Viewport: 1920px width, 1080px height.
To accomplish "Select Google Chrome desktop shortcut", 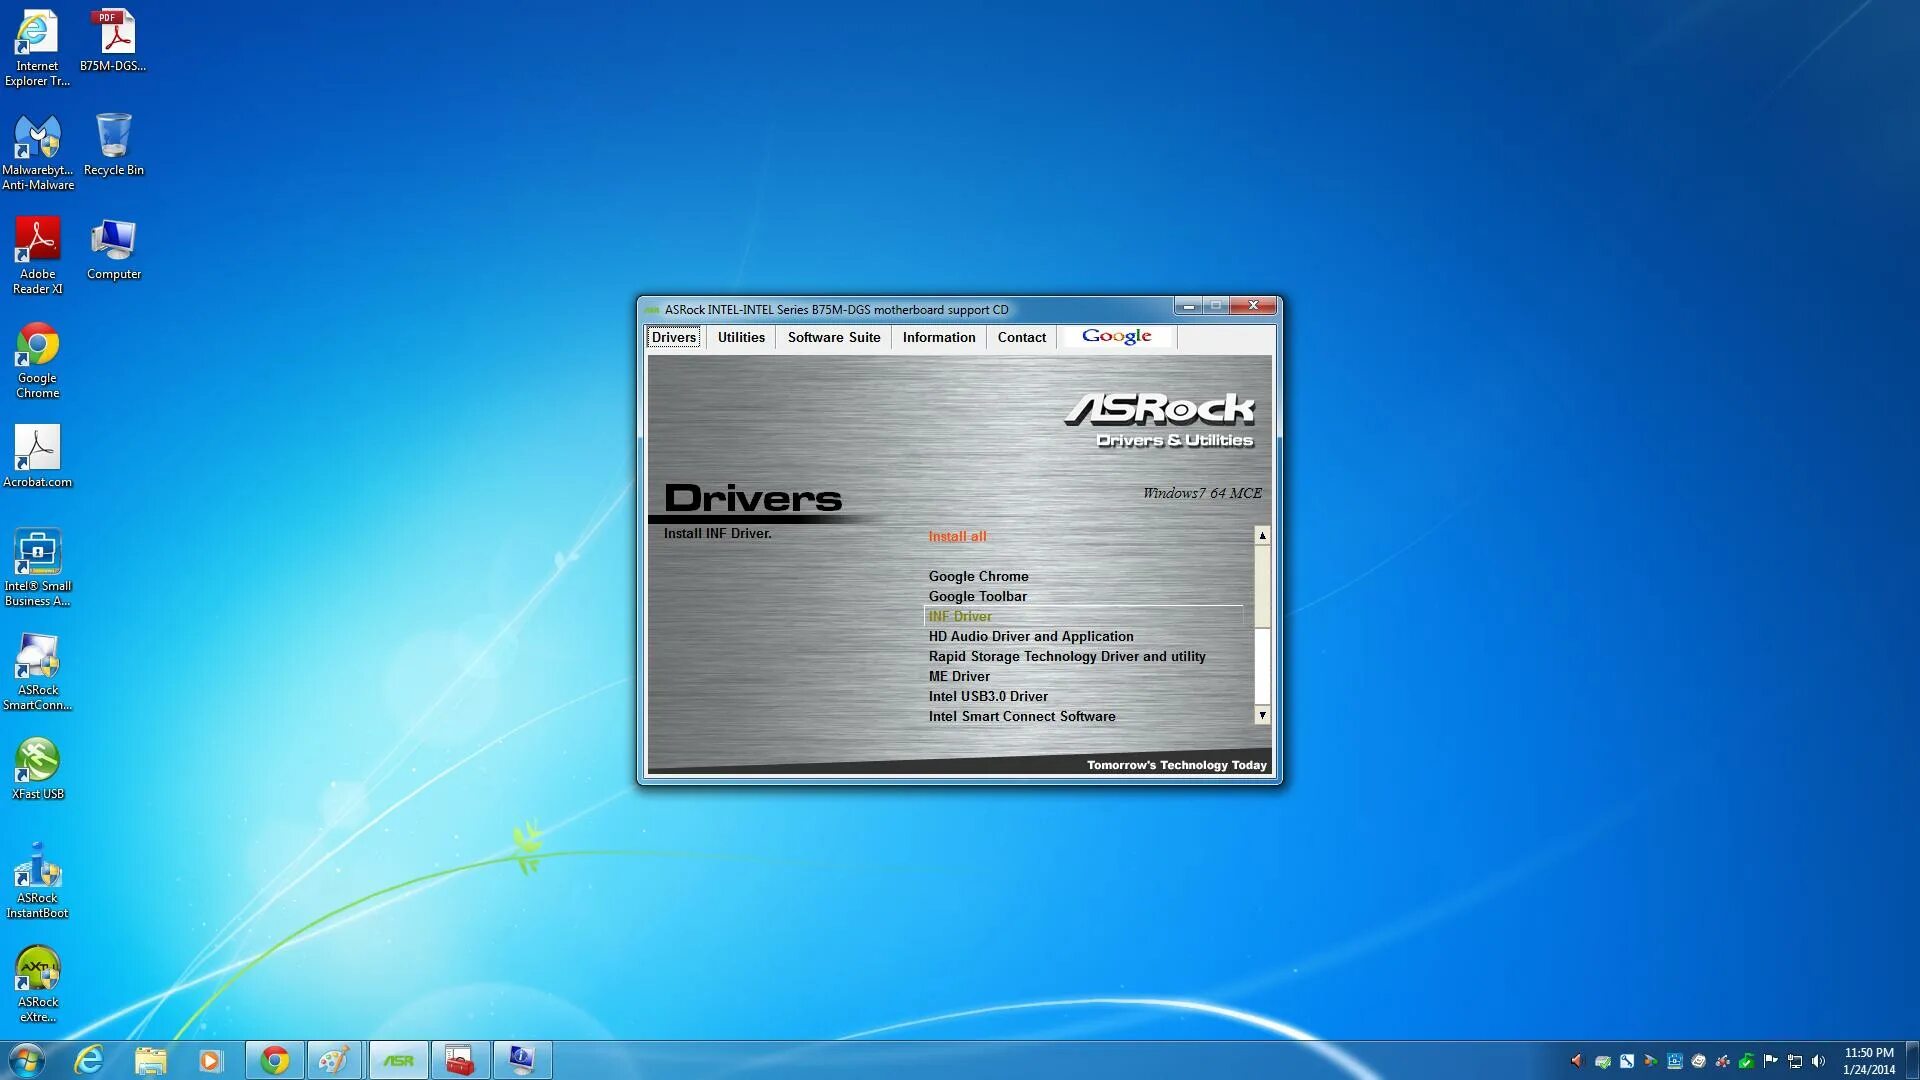I will pos(37,360).
